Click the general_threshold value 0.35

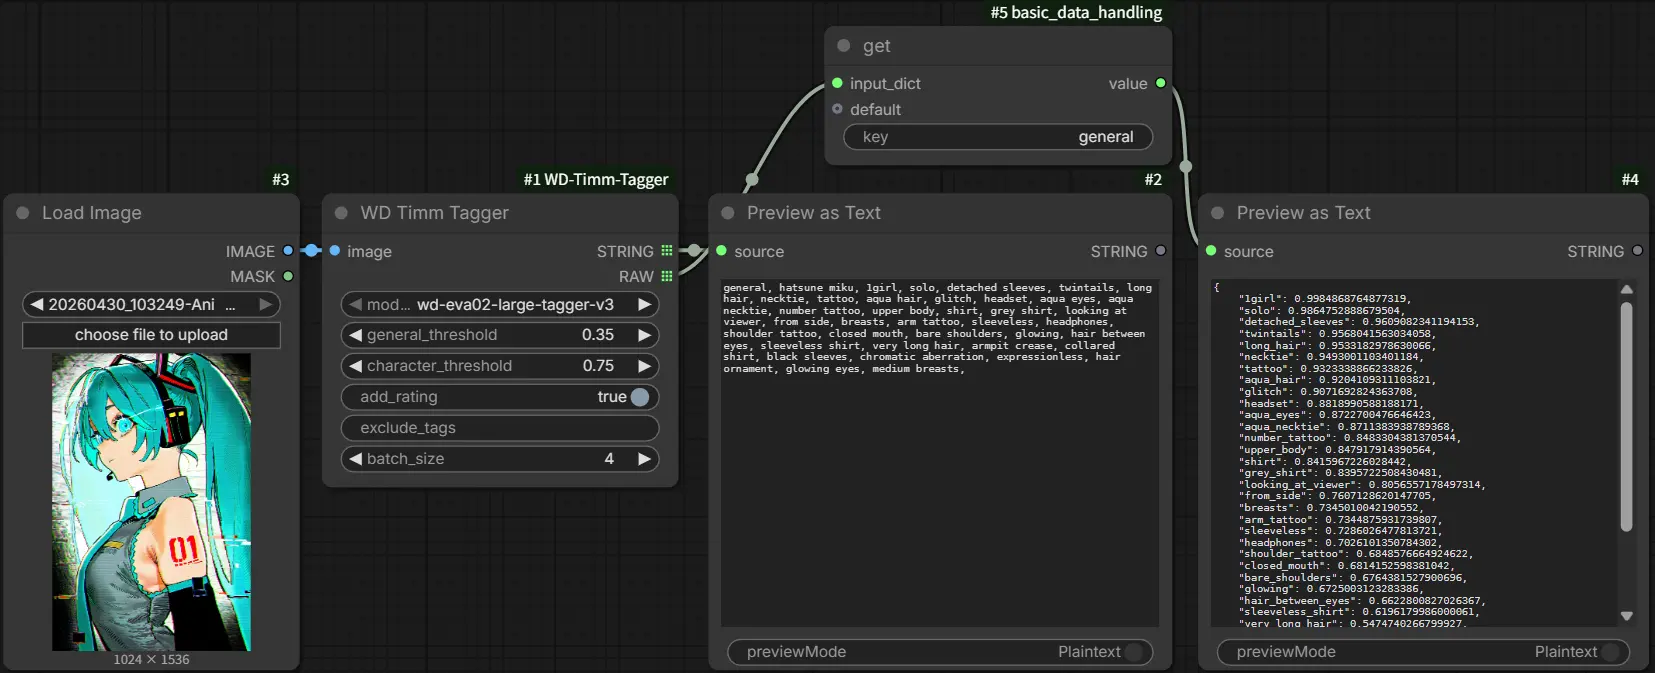[x=598, y=335]
